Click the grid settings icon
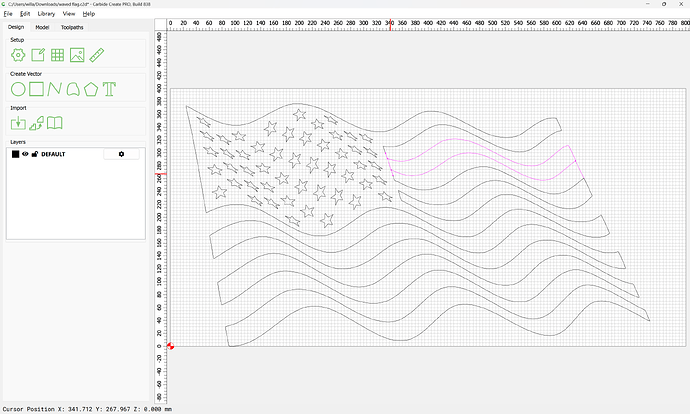This screenshot has height=414, width=690. tap(57, 54)
